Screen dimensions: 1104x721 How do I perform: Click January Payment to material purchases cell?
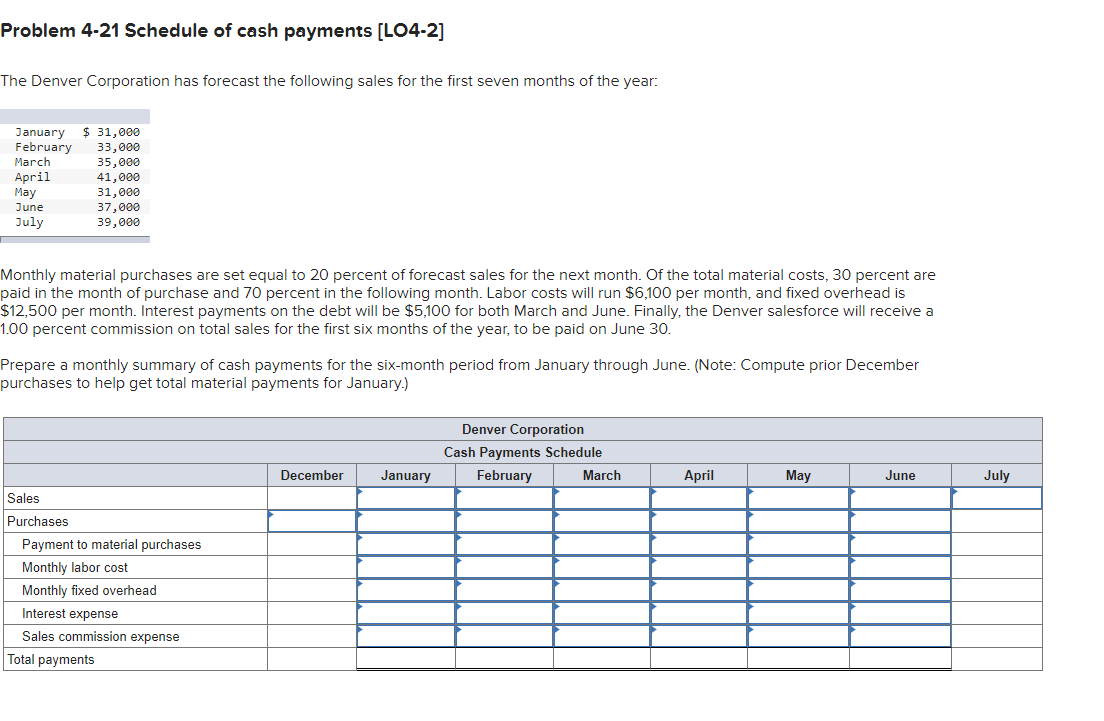(406, 544)
